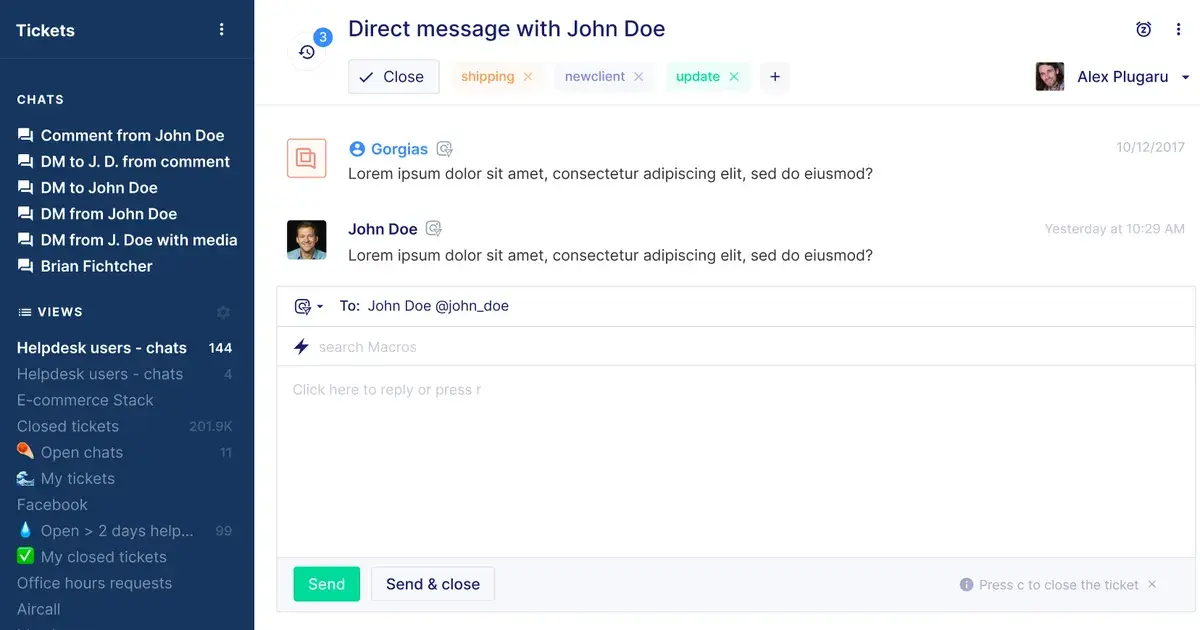The height and width of the screenshot is (630, 1200).
Task: Click the Tickets kebab menu icon
Action: point(221,29)
